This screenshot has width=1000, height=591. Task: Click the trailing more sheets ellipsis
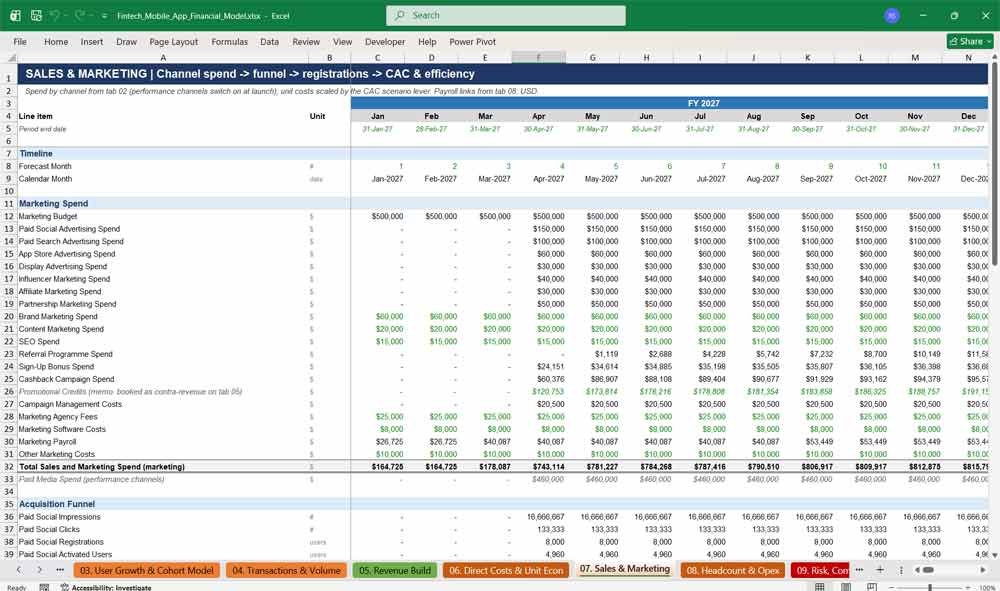click(x=859, y=570)
